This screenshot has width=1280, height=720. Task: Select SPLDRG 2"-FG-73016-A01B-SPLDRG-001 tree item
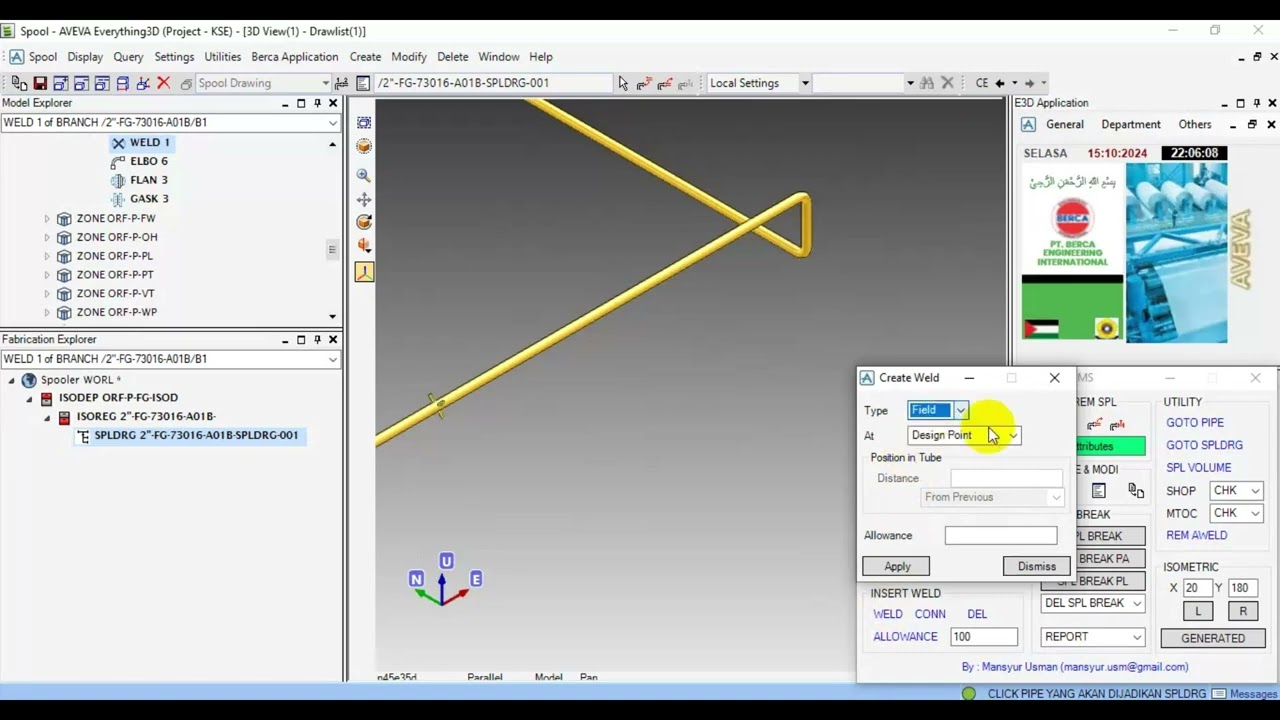[196, 435]
